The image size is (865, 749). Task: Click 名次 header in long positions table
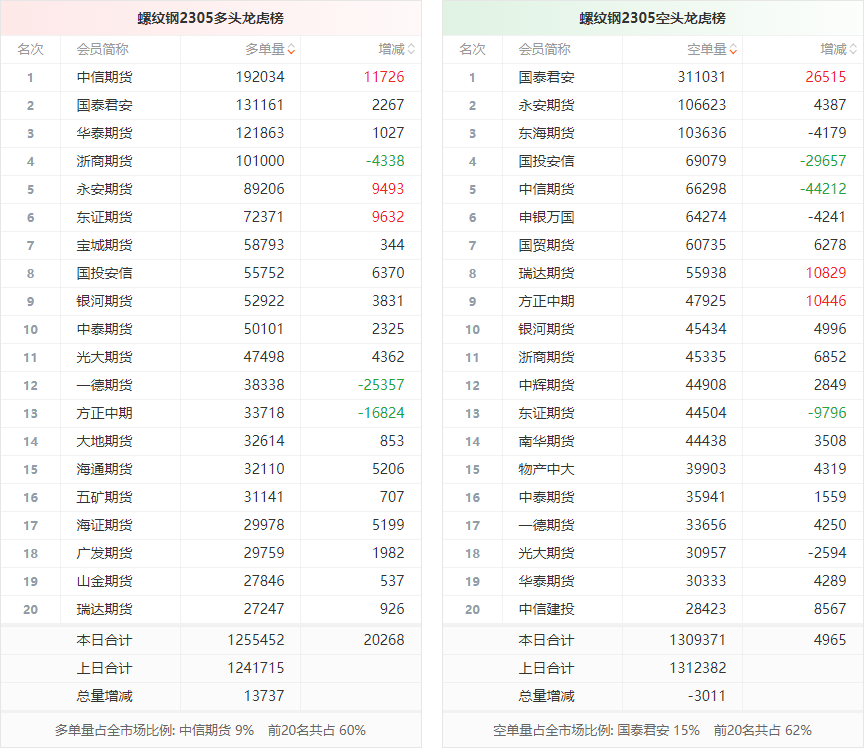[30, 49]
